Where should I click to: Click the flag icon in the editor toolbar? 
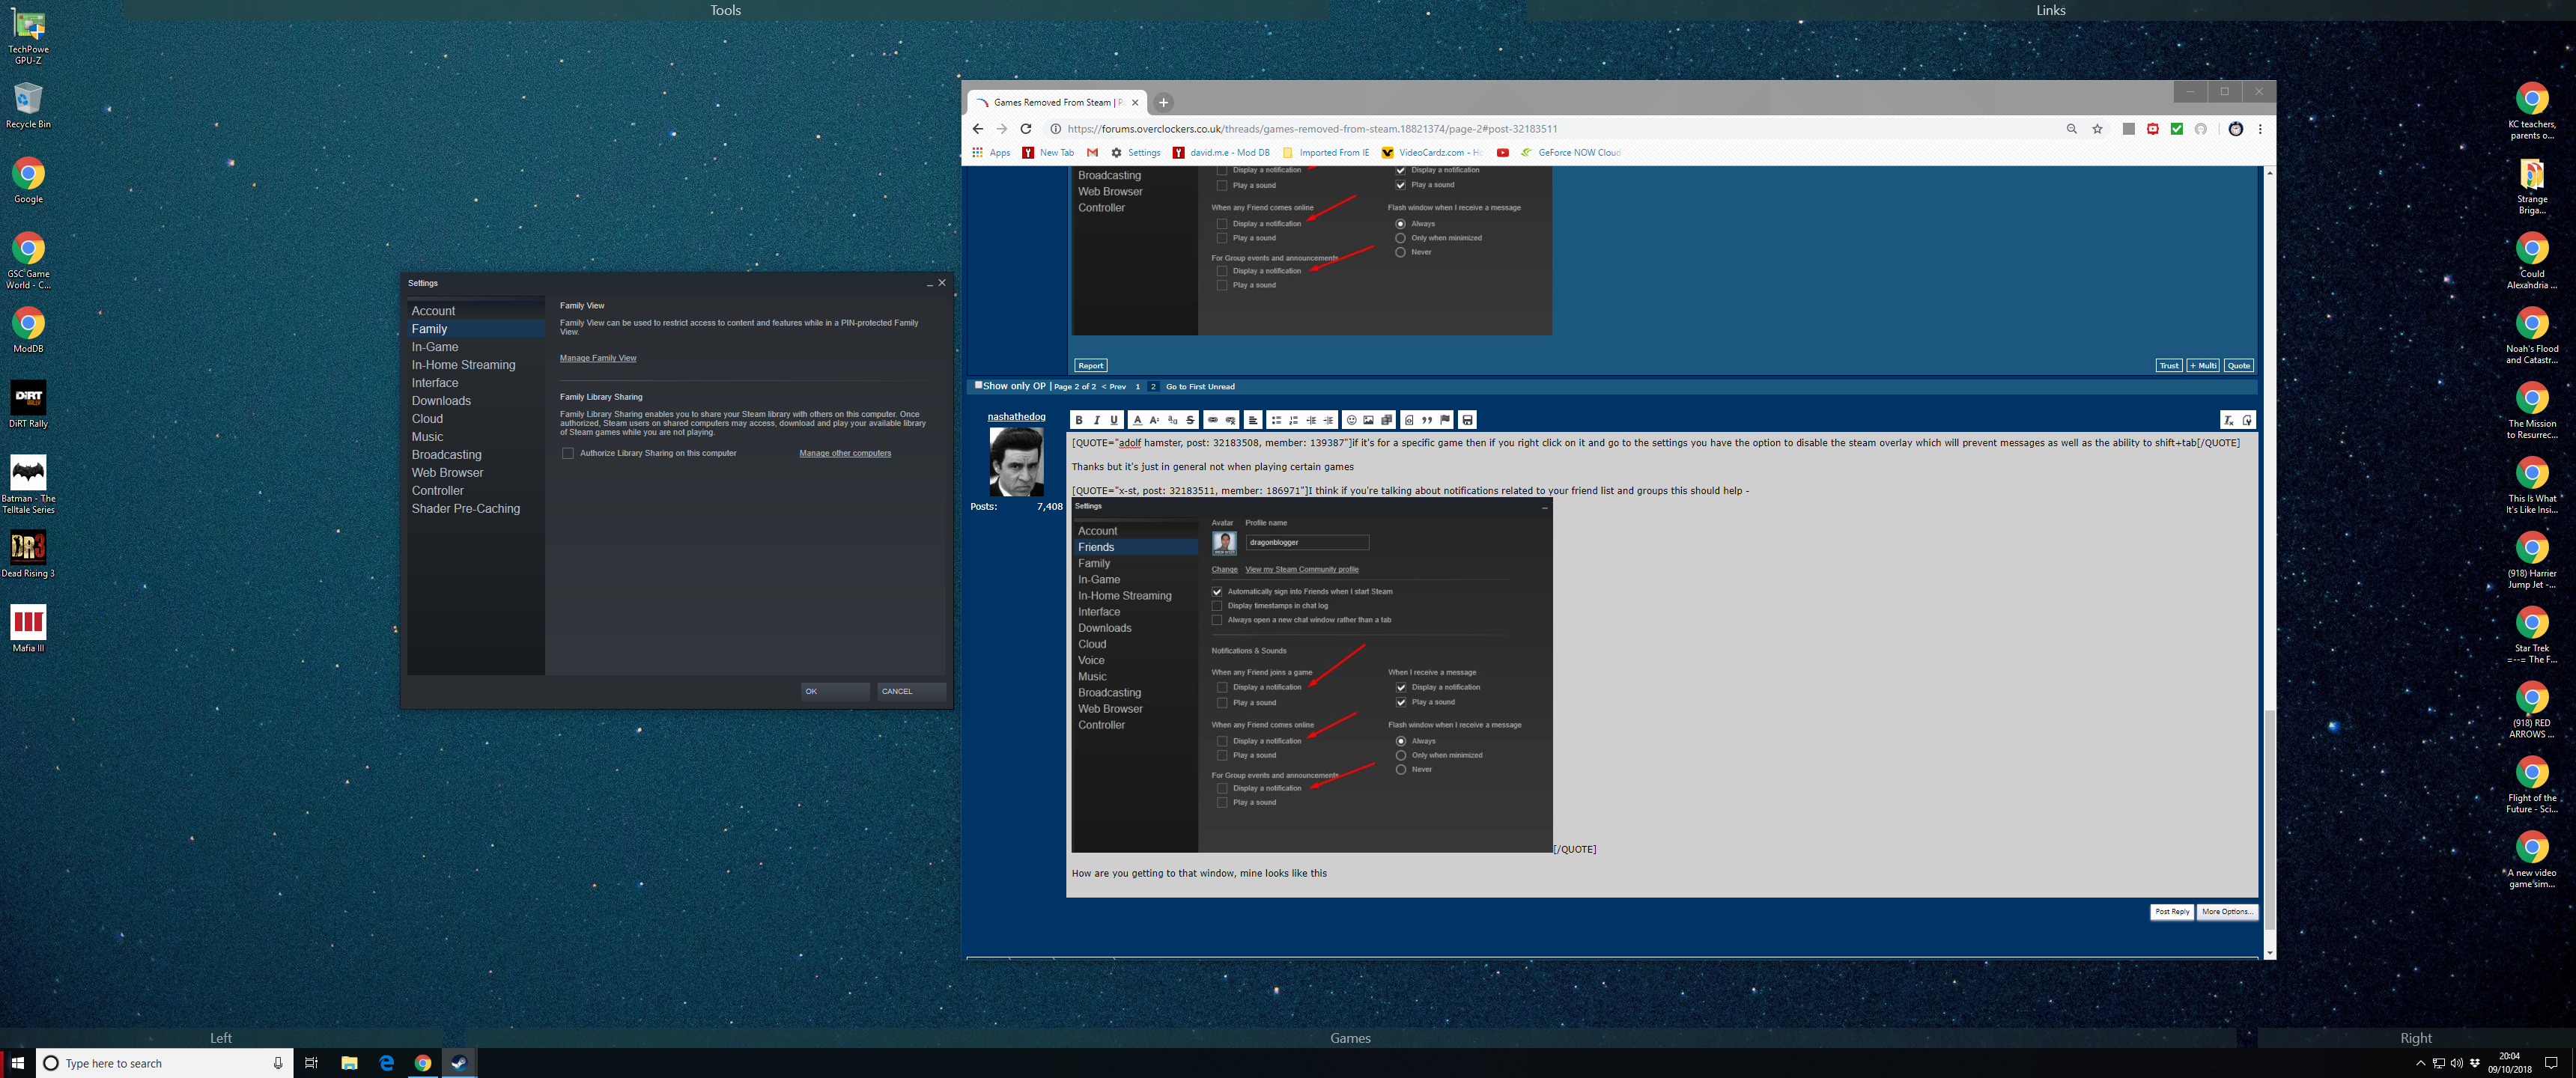[x=1445, y=420]
